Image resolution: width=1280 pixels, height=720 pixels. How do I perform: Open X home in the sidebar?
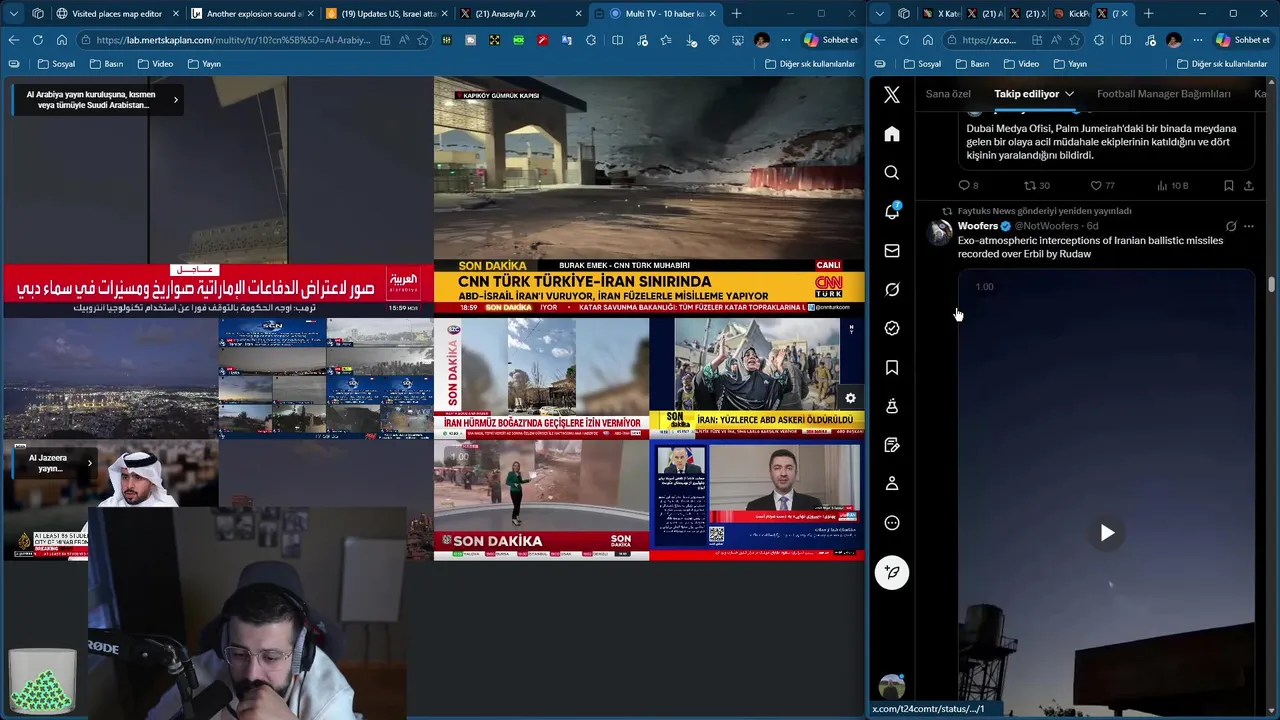click(892, 134)
